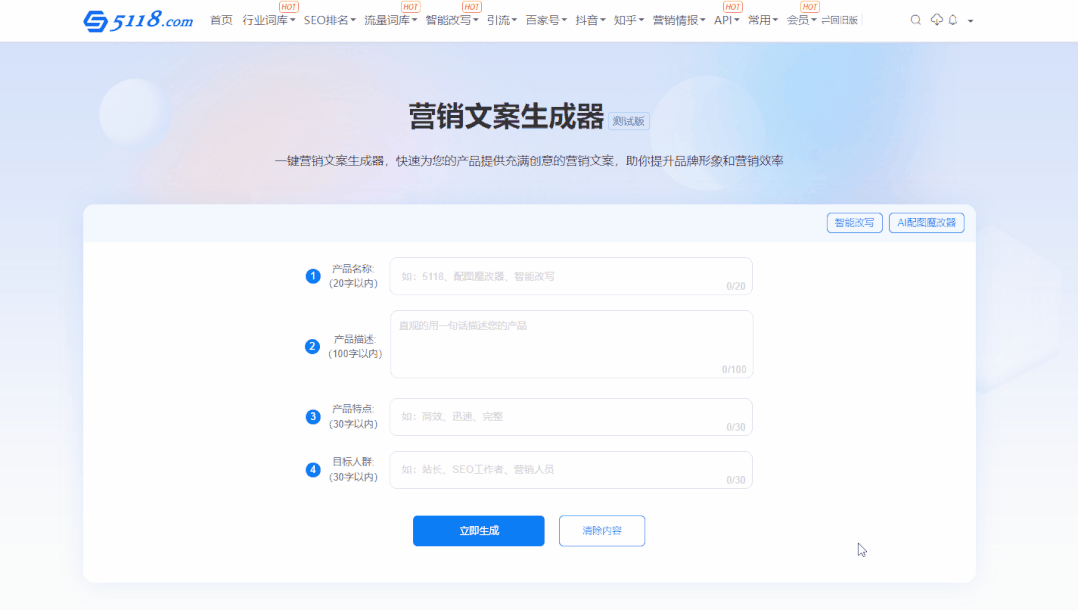Expand the SEO排名 menu
1078x610 pixels.
[x=330, y=20]
